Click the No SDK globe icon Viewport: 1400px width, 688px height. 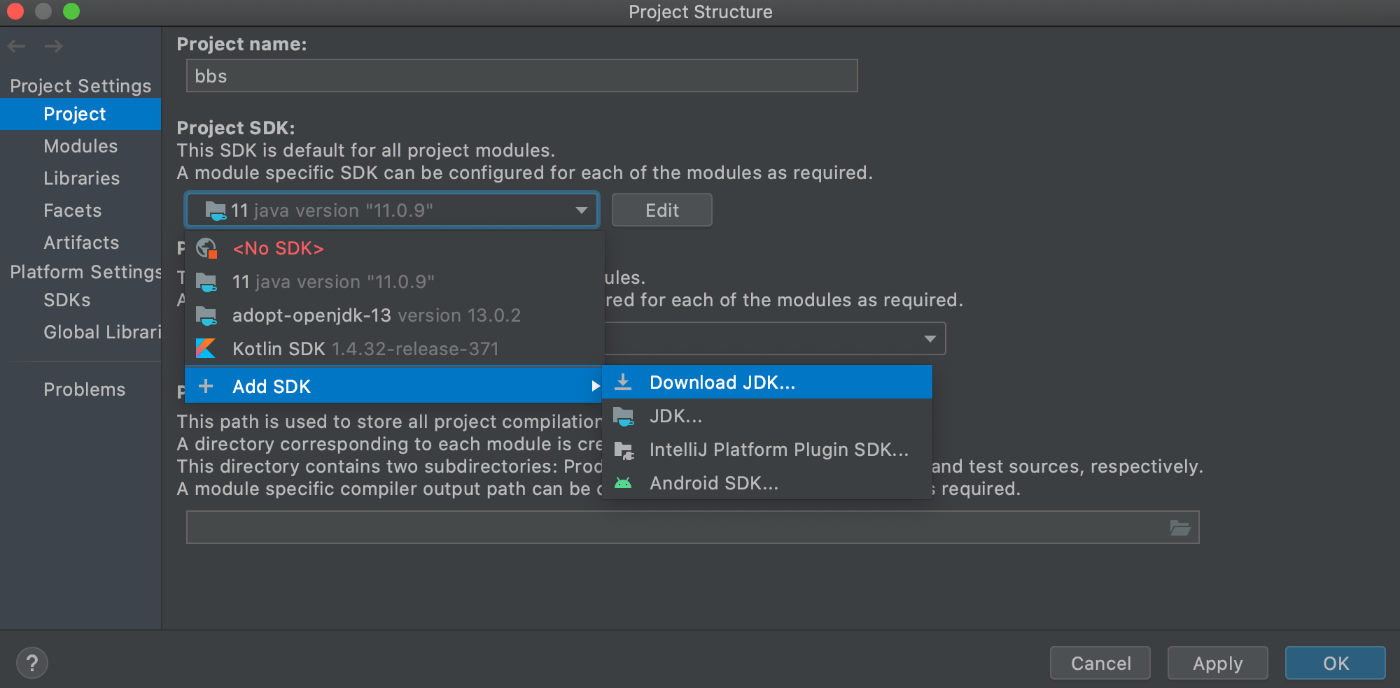(x=207, y=248)
